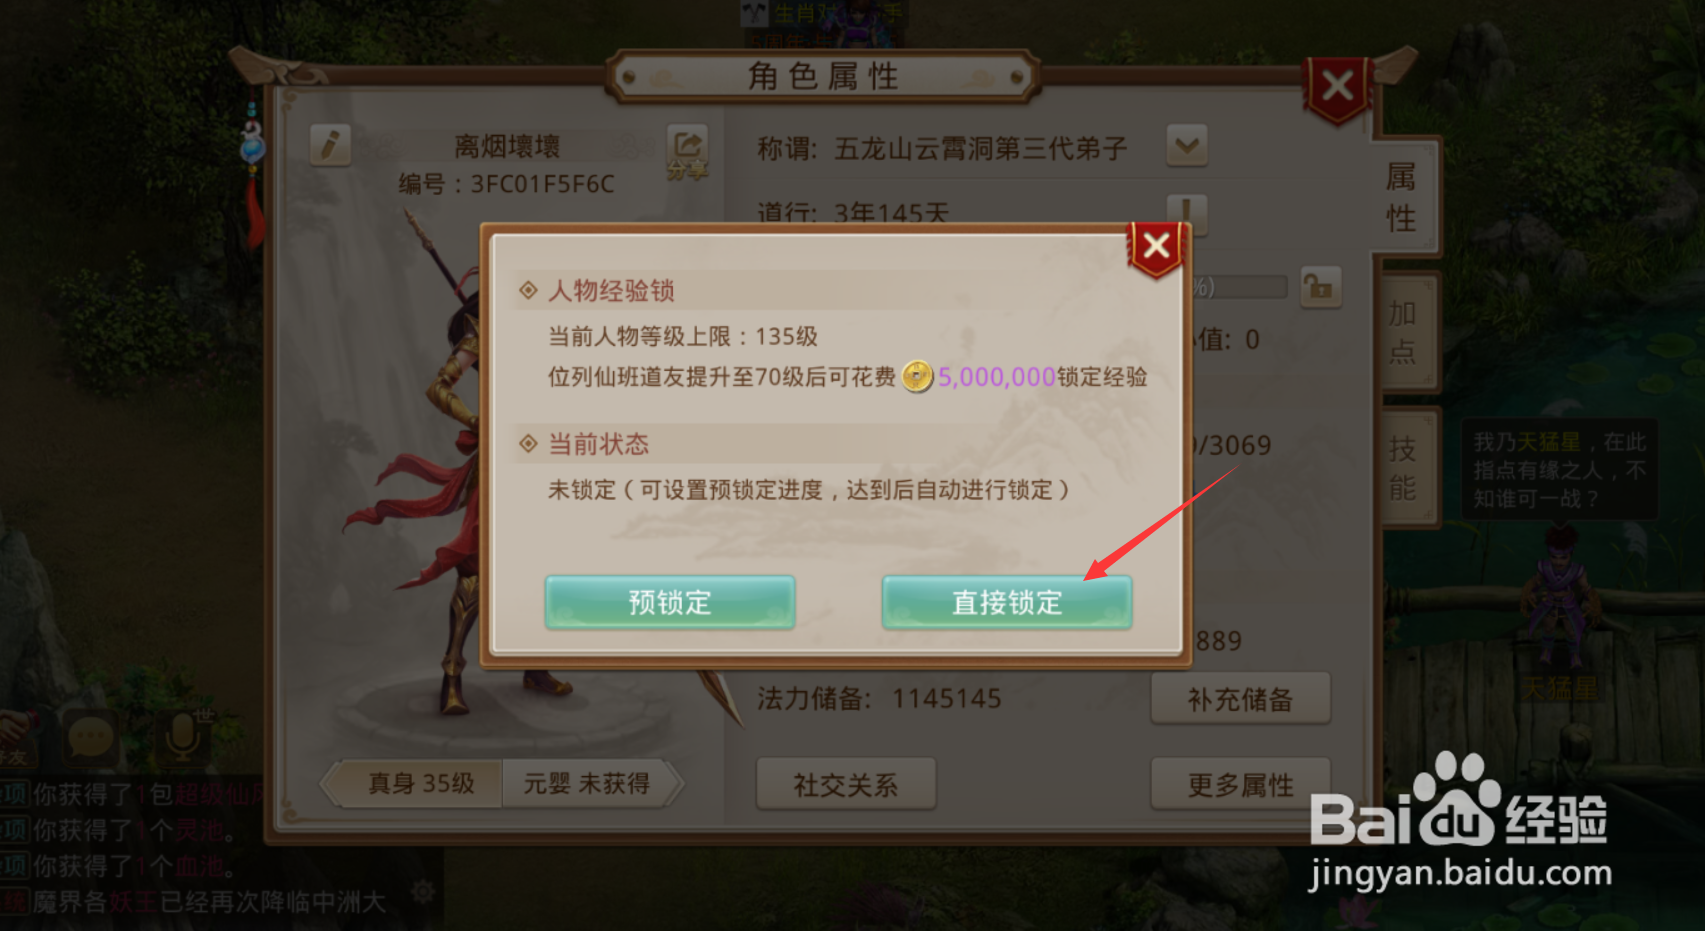Click the 更多属性 button
Viewport: 1705px width, 931px height.
point(1240,784)
